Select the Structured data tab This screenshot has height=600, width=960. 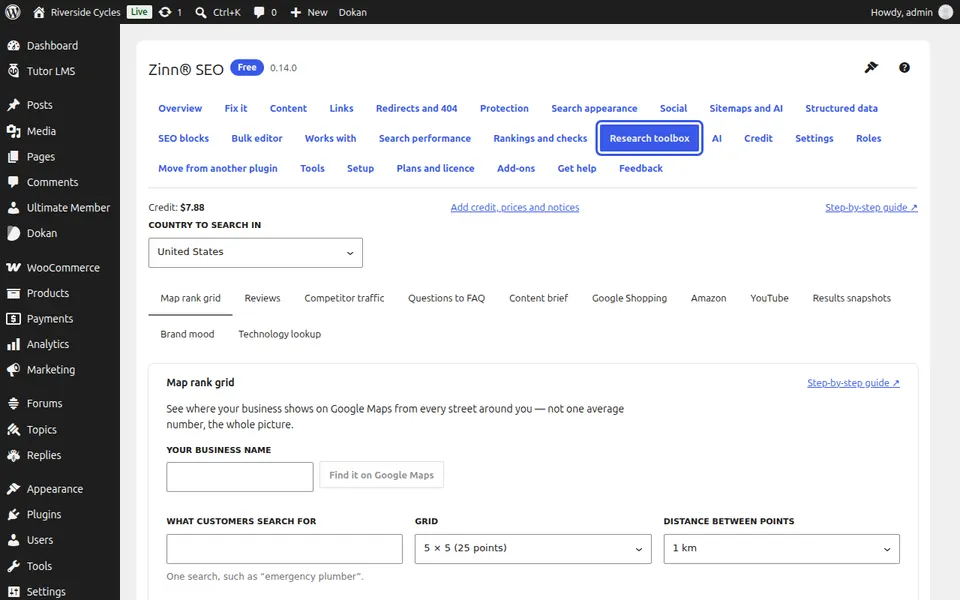click(841, 108)
